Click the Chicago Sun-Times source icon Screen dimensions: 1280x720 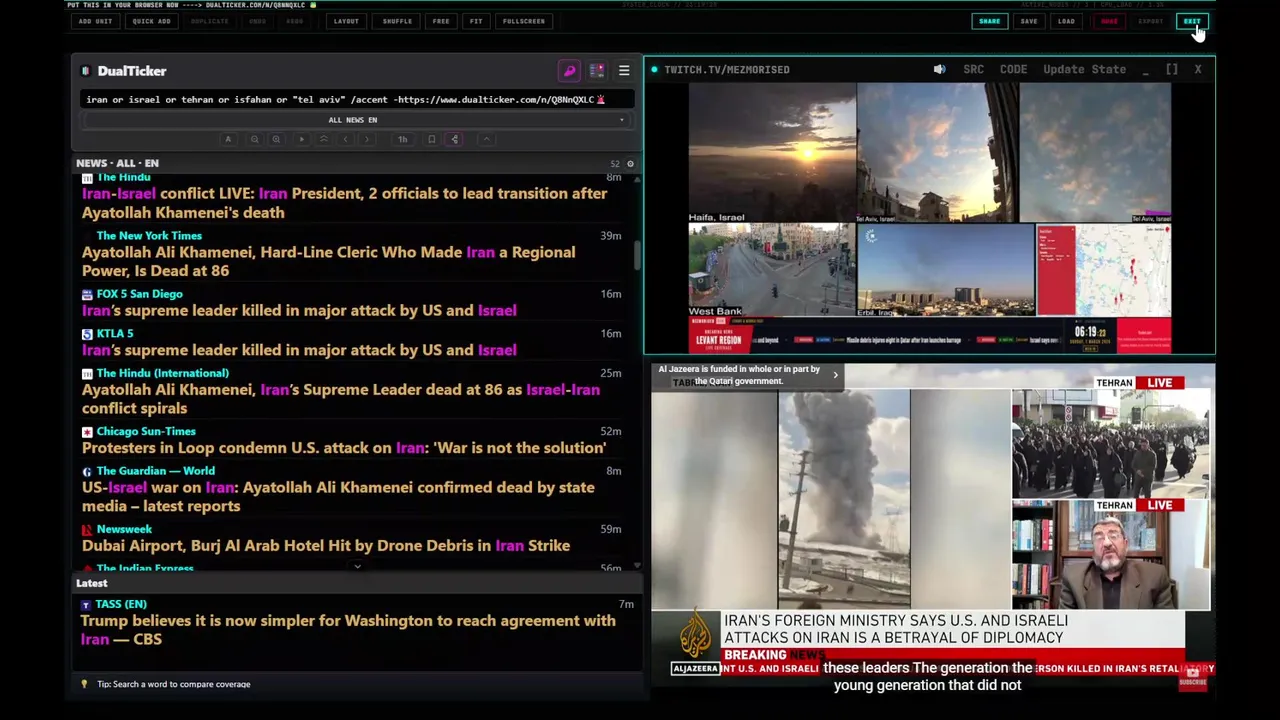click(87, 432)
